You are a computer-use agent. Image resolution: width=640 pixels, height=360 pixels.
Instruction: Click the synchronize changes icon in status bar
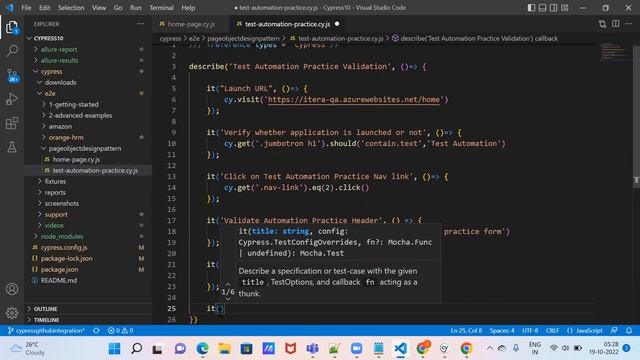pyautogui.click(x=96, y=331)
